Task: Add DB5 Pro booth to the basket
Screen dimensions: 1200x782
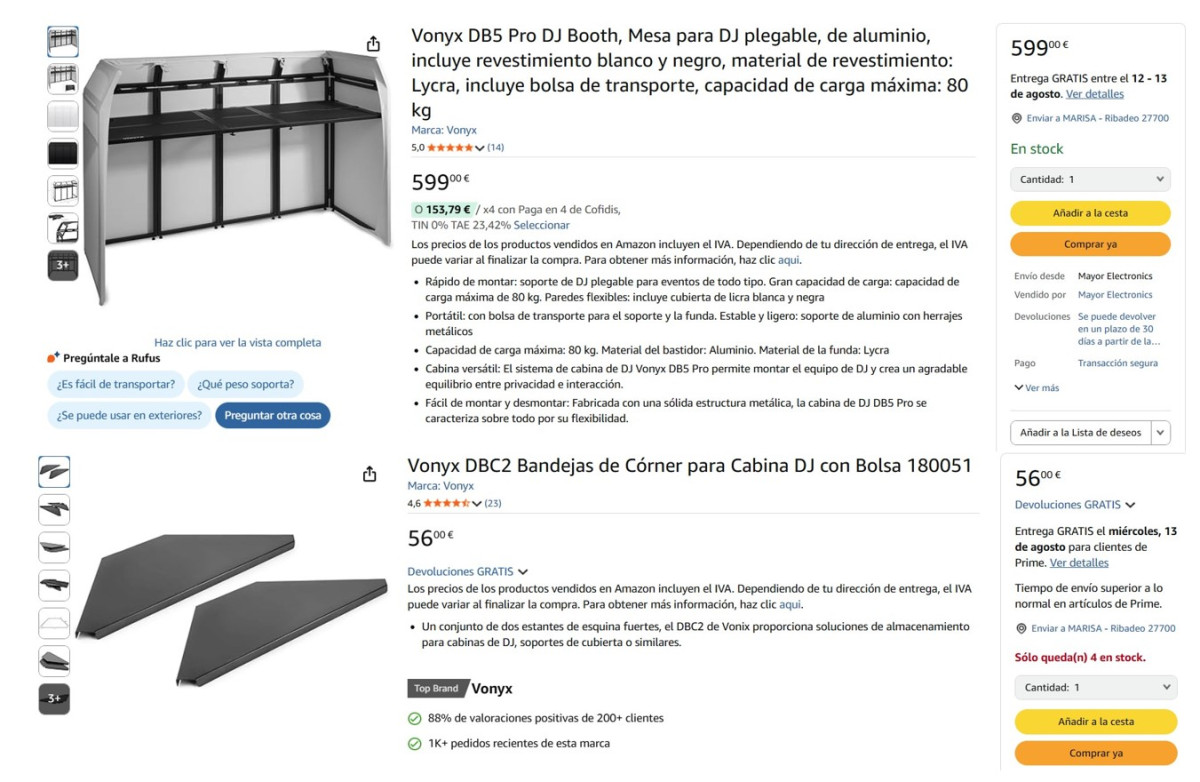Action: (x=1090, y=213)
